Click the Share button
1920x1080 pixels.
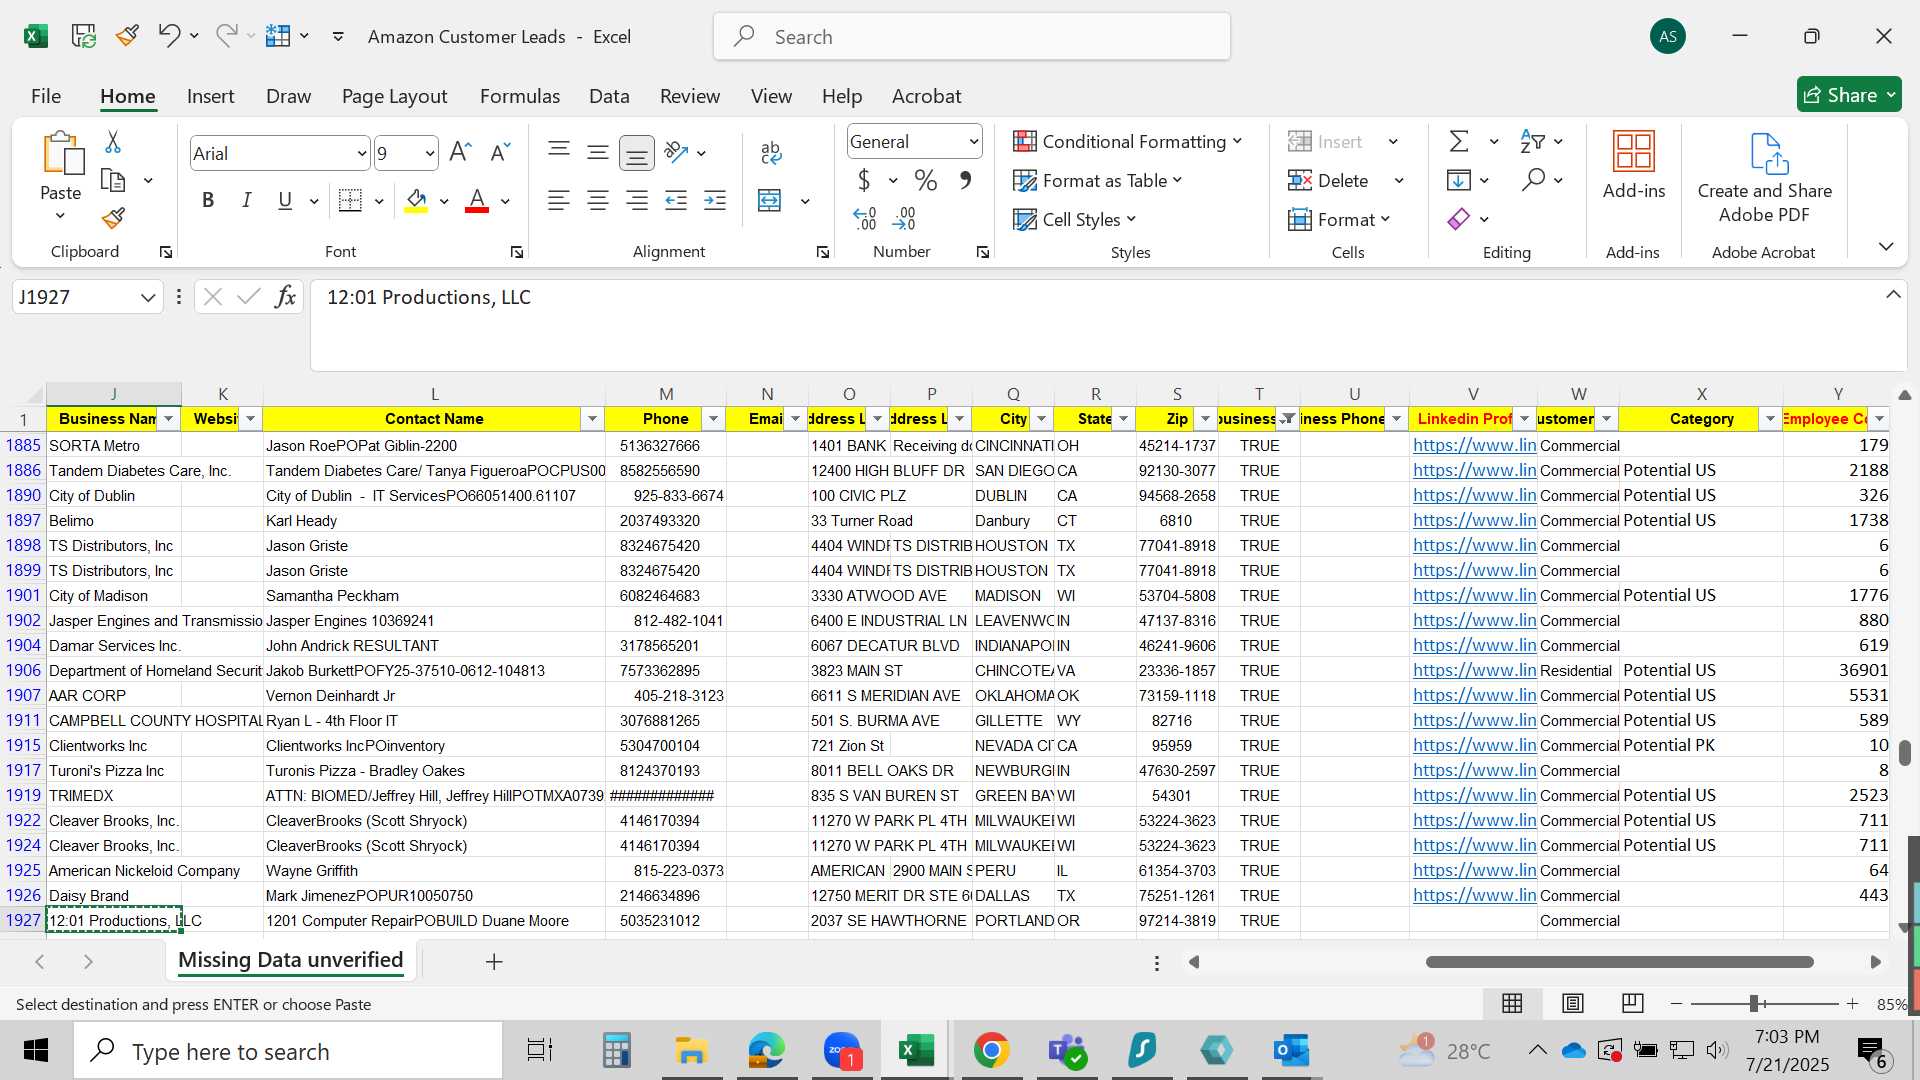click(1849, 95)
